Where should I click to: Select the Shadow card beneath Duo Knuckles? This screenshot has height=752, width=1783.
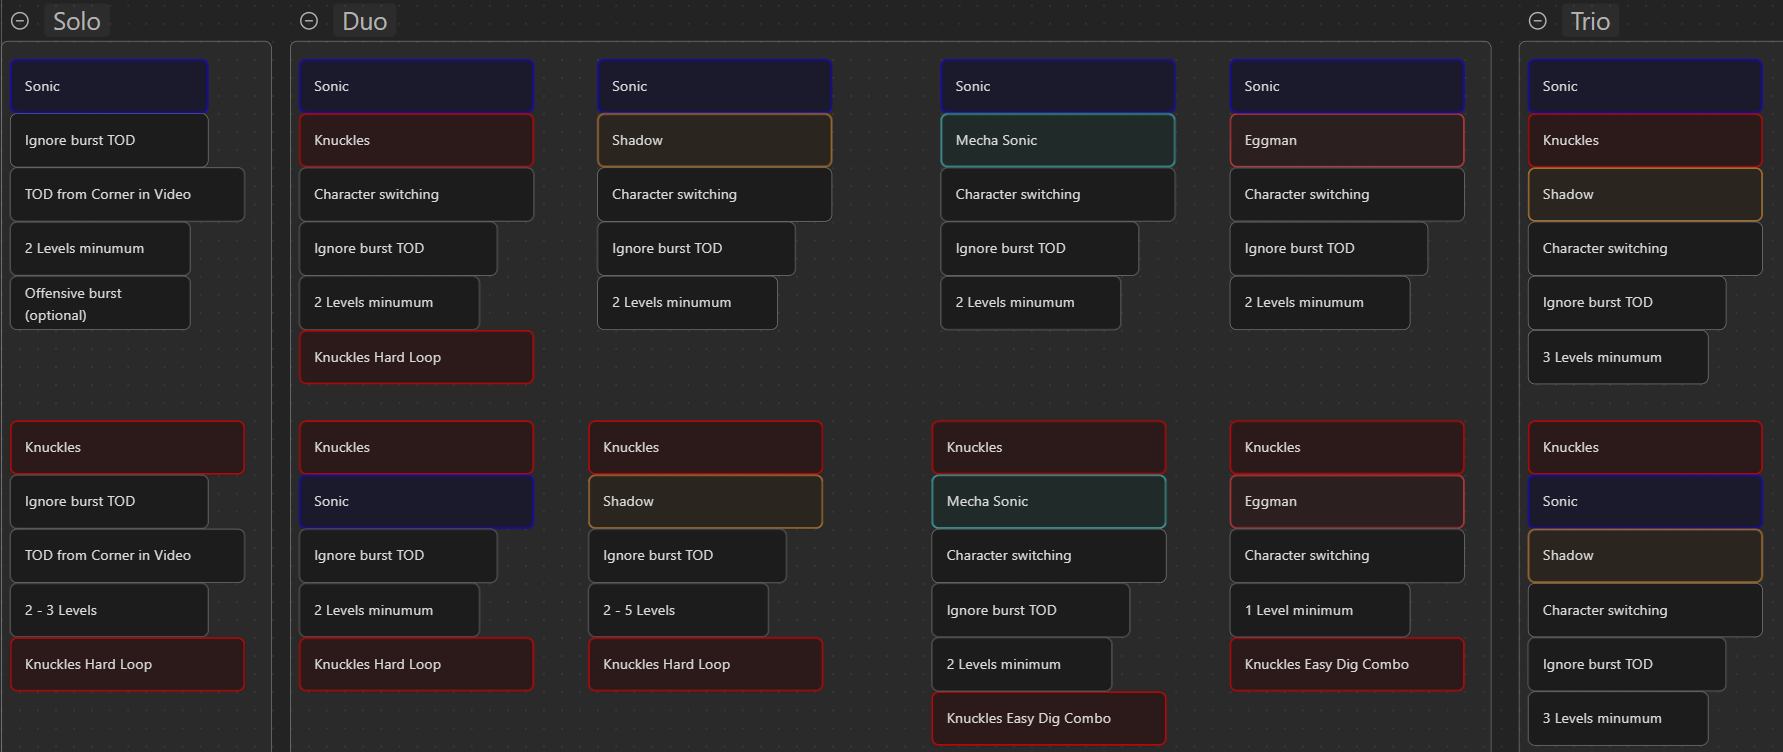point(705,501)
